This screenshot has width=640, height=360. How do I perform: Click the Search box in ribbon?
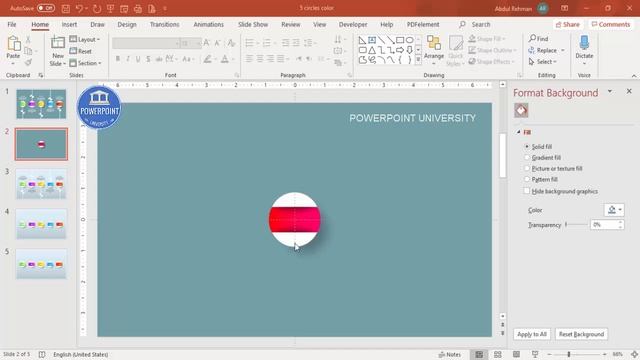pyautogui.click(x=480, y=24)
